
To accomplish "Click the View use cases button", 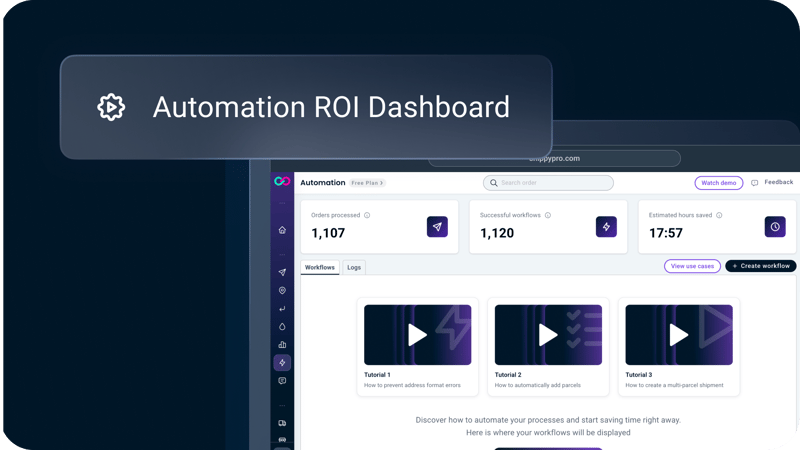I will click(692, 266).
